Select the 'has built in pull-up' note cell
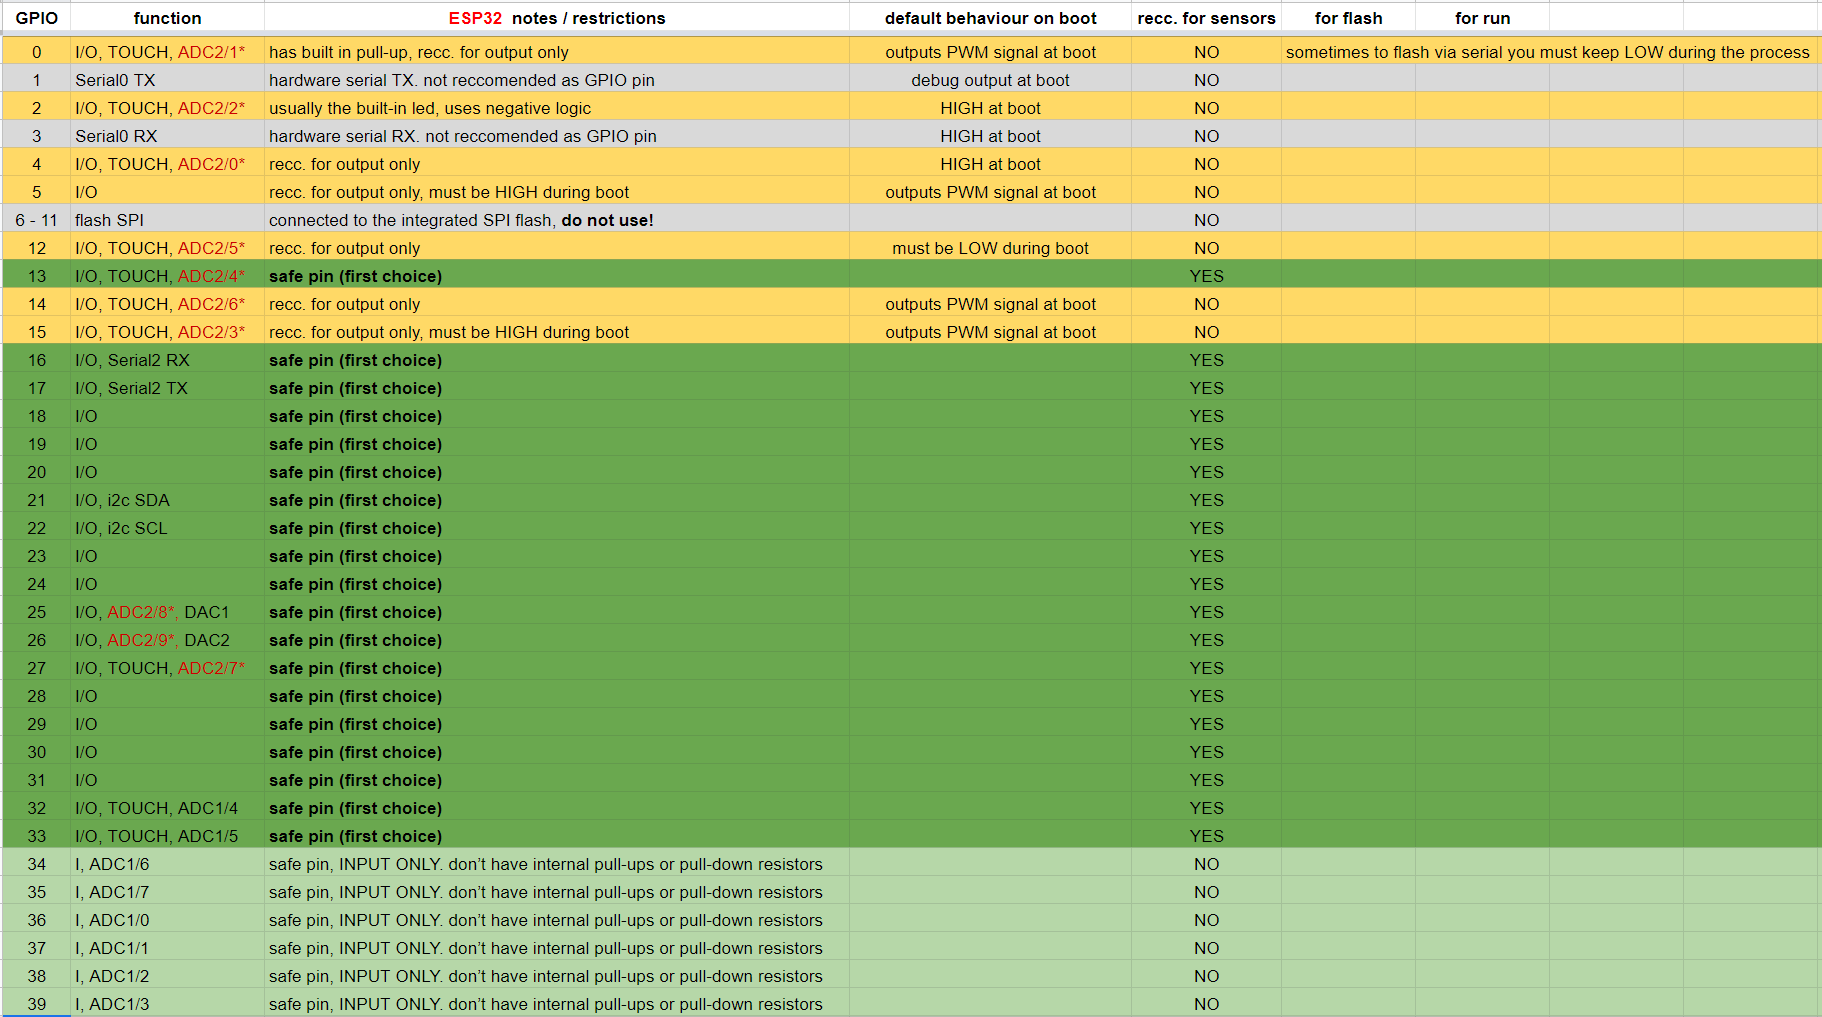1822x1017 pixels. (557, 52)
